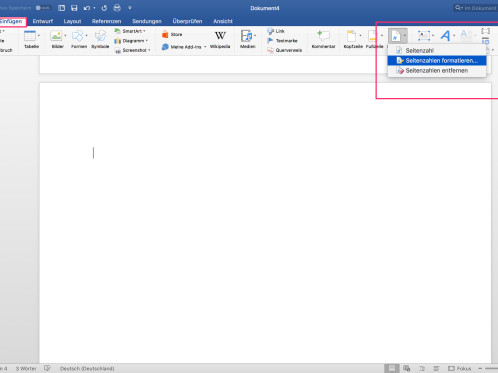Select the Einfügen ribbon tab
Image resolution: width=498 pixels, height=373 pixels.
coord(11,21)
